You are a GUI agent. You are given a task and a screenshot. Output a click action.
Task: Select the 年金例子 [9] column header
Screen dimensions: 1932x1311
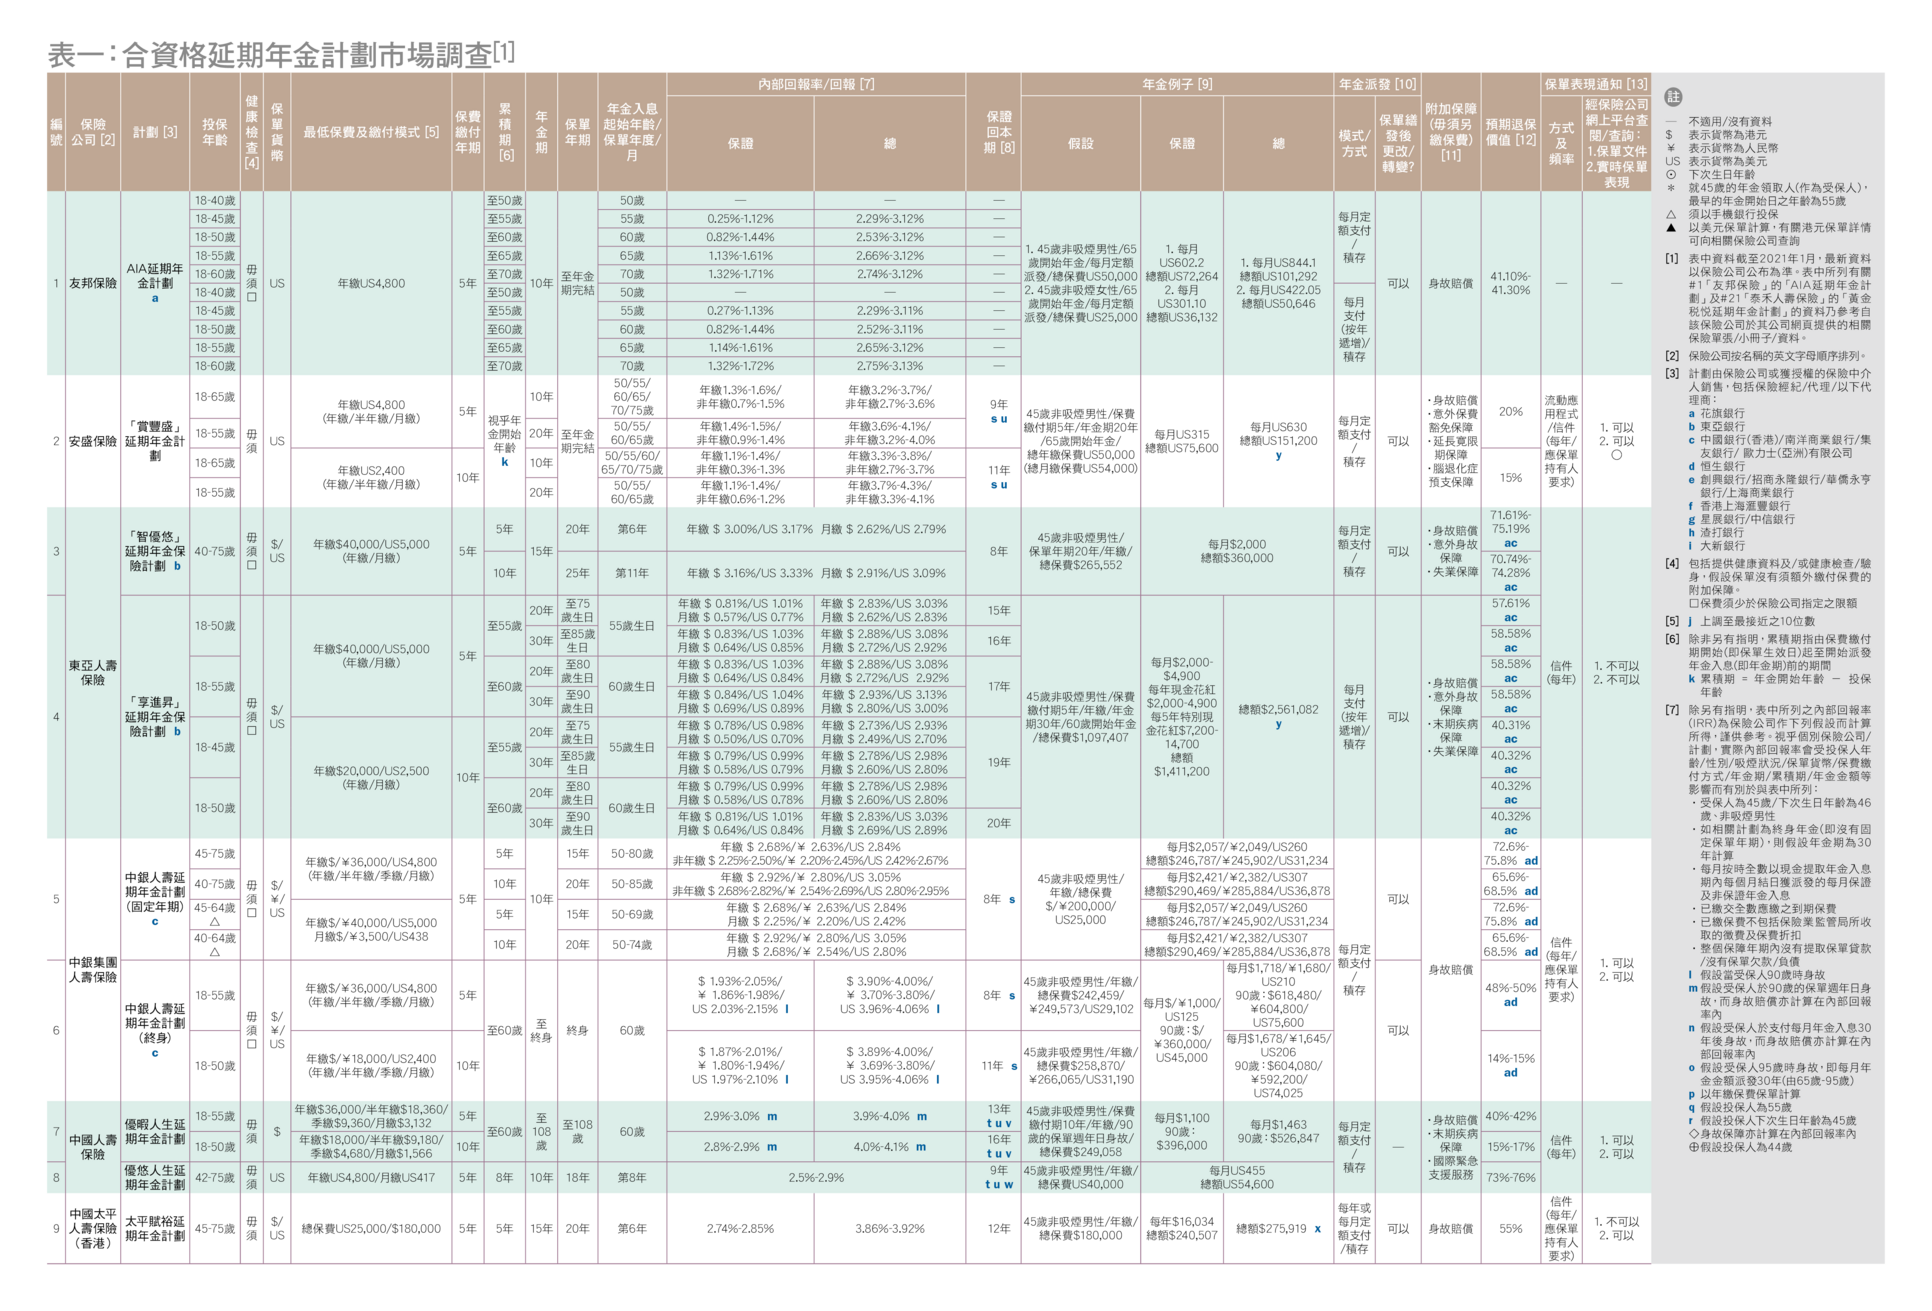click(1177, 84)
